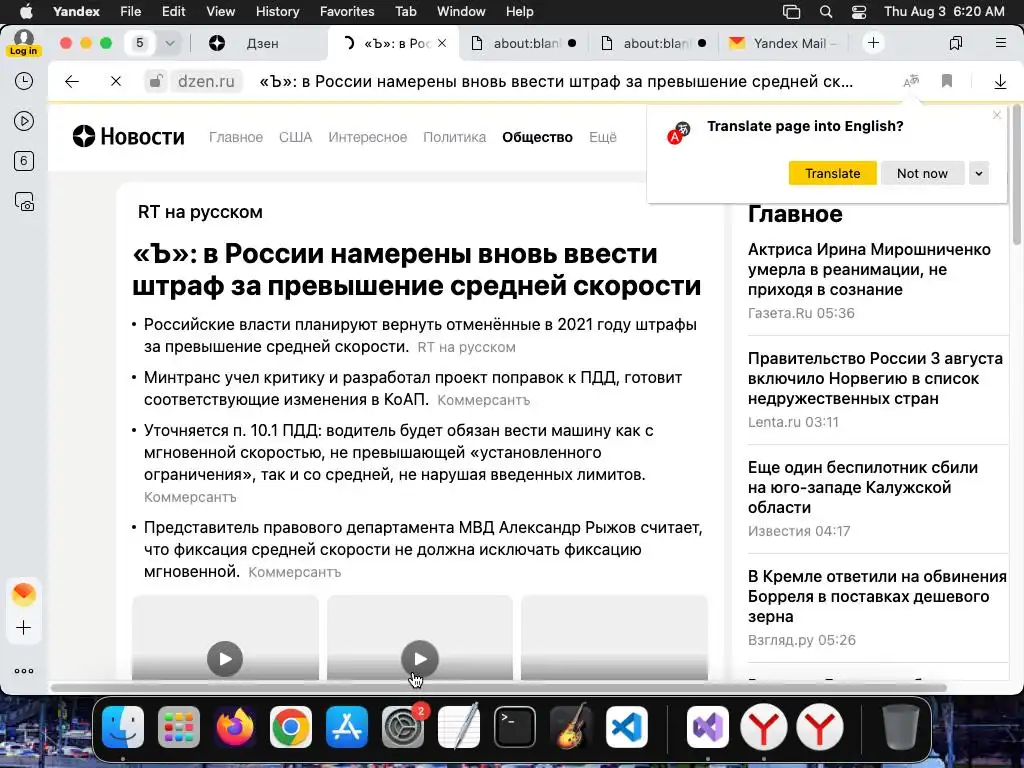Click the dzen.ru address bar domain
The image size is (1024, 768).
tap(206, 82)
